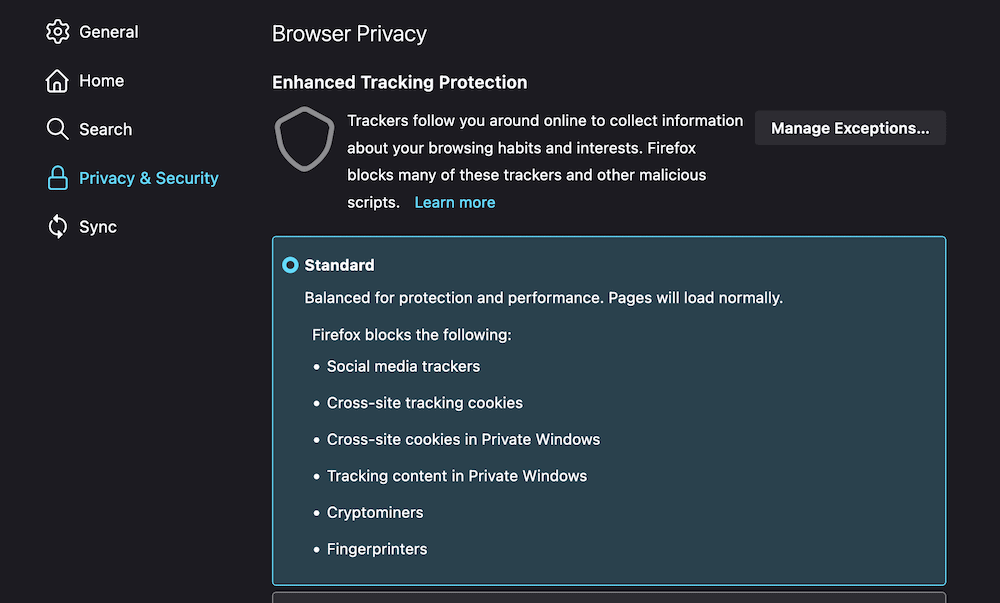Open Manage Exceptions dialog
The width and height of the screenshot is (1000, 603).
(x=849, y=128)
